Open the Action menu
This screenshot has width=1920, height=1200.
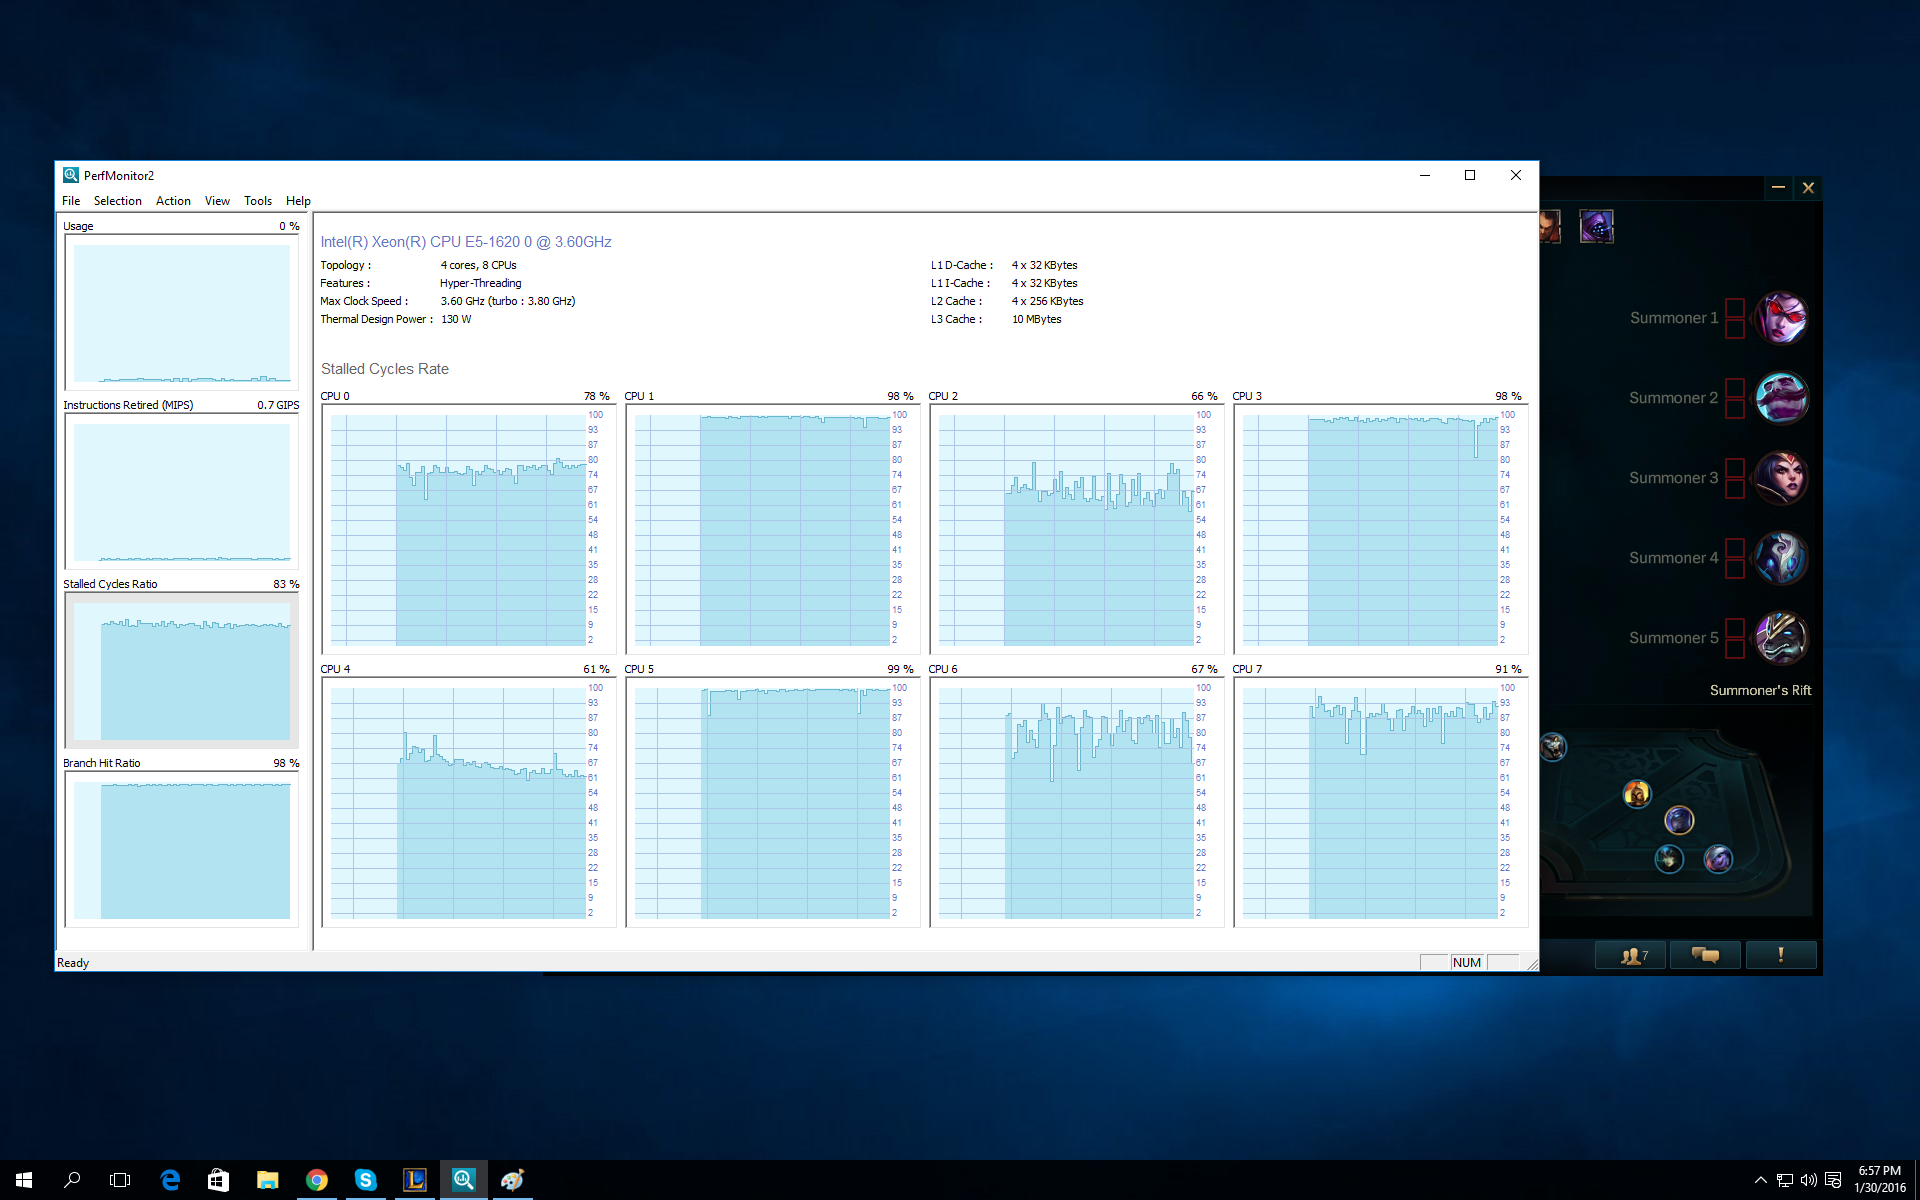coord(173,201)
